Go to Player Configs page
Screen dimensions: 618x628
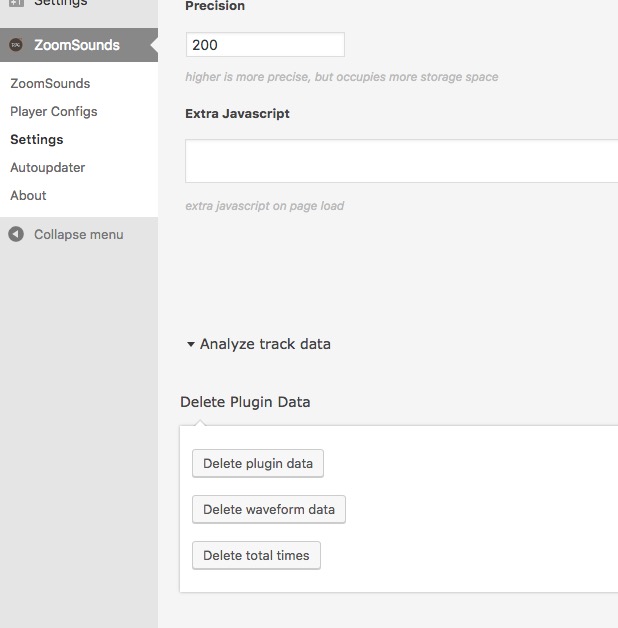(x=54, y=111)
